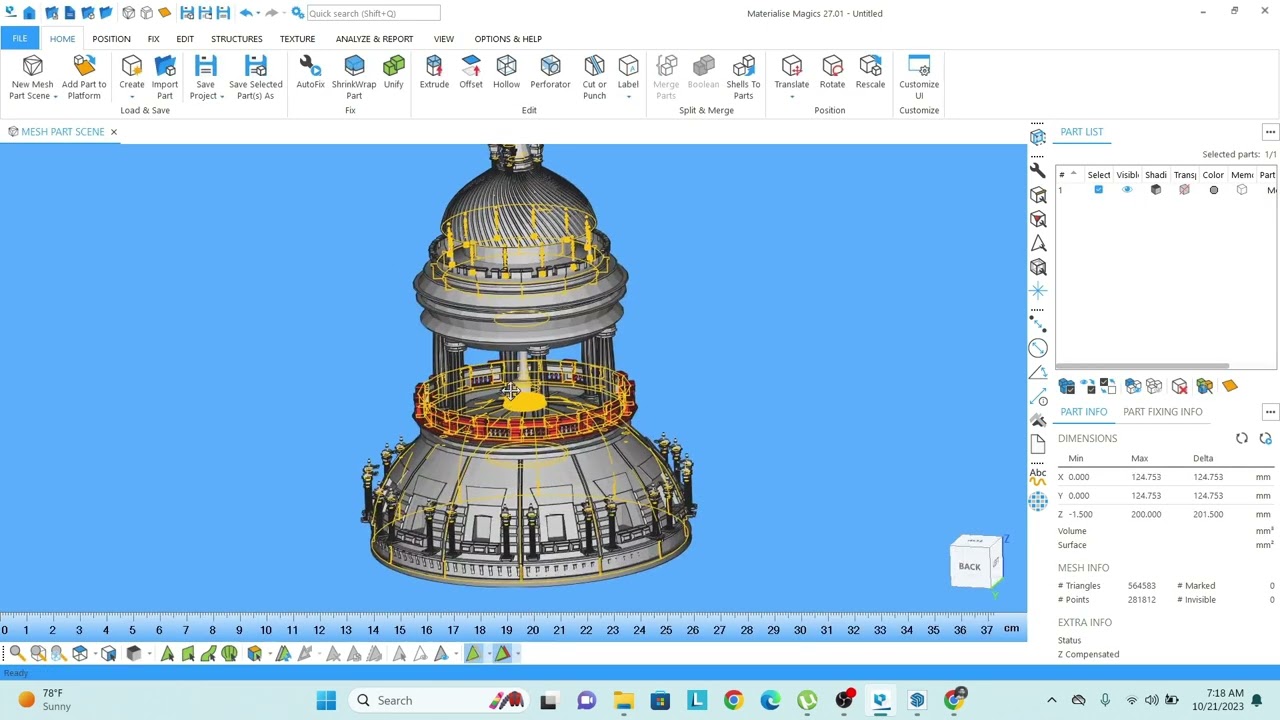Open the STRUCTURES ribbon tab
The image size is (1280, 720).
(236, 38)
